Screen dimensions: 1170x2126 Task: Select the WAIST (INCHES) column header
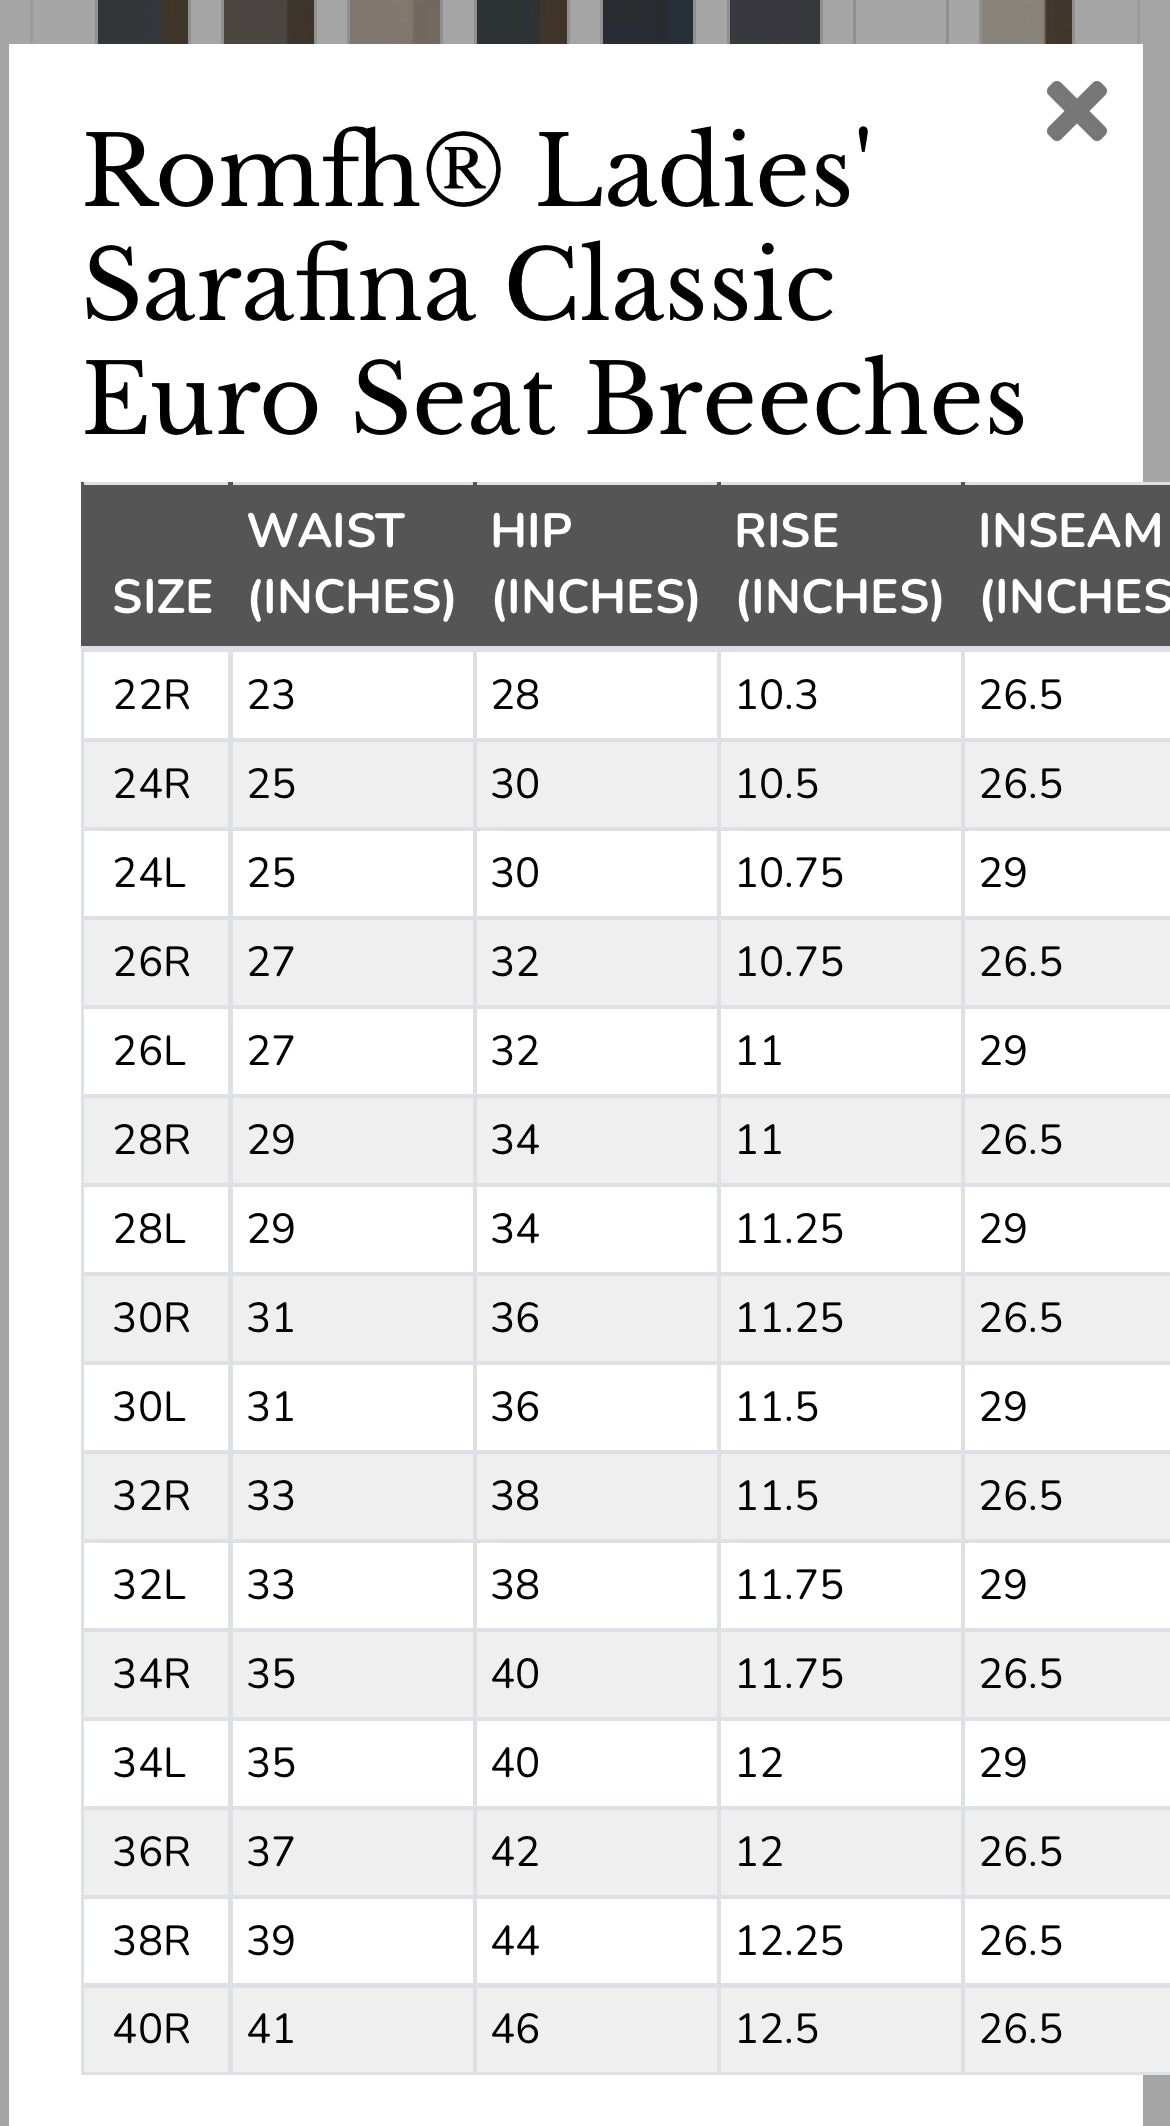tap(352, 564)
